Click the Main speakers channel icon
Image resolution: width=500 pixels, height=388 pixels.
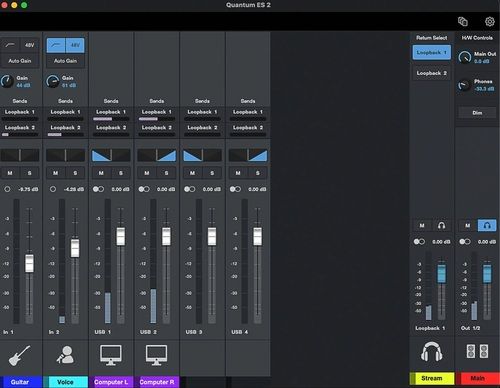click(x=477, y=351)
